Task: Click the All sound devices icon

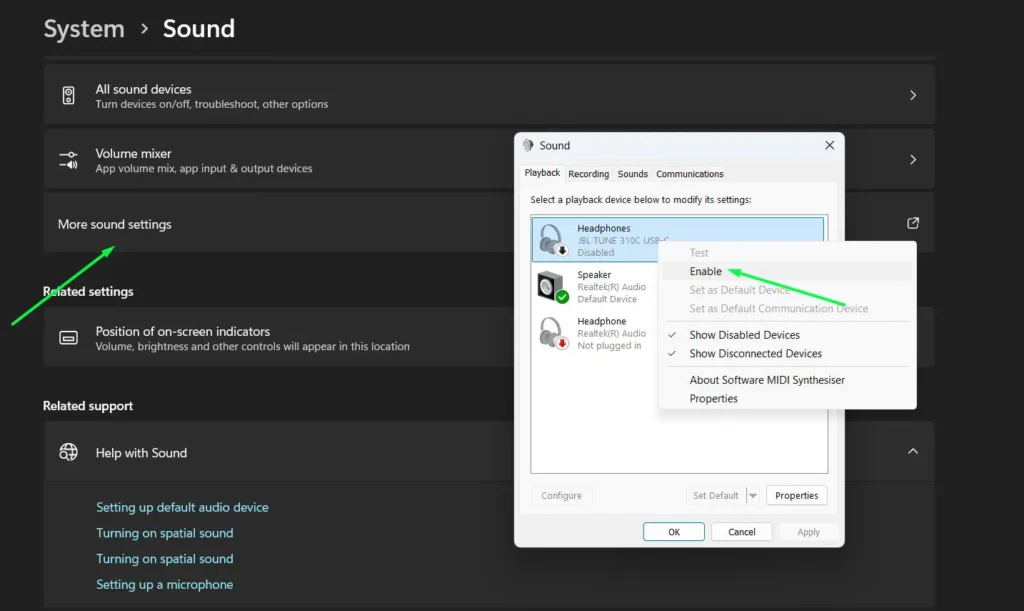Action: pos(68,94)
